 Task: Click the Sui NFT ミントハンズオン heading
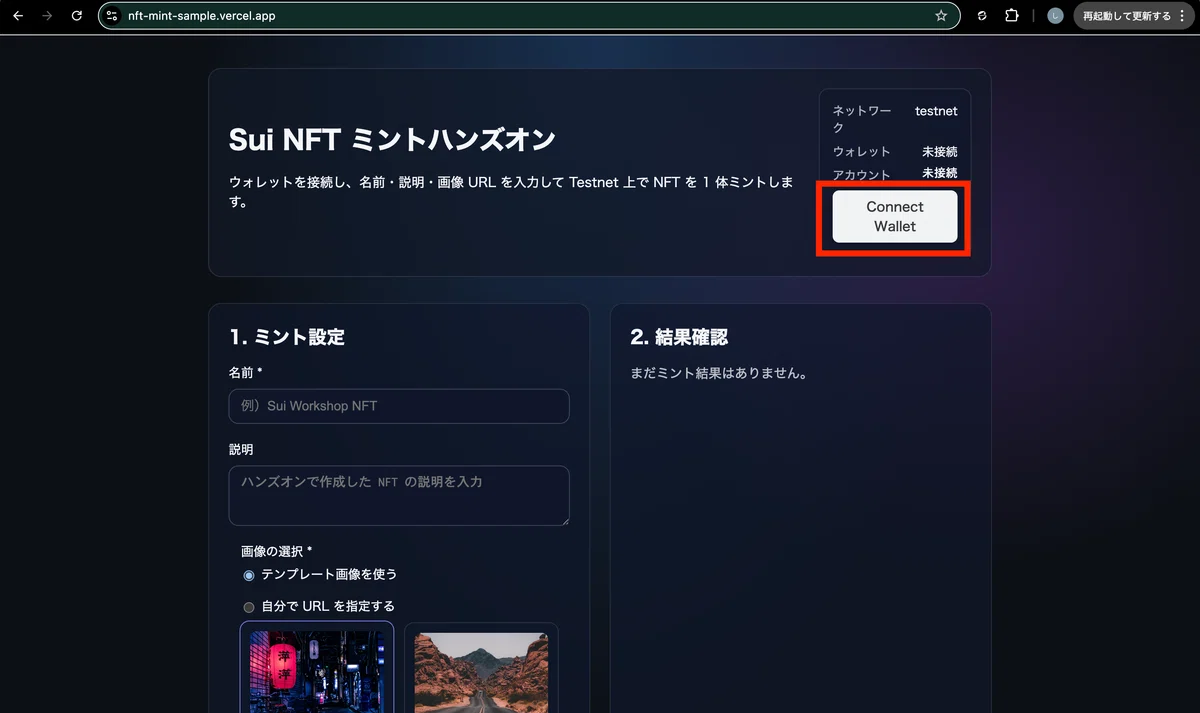point(392,140)
